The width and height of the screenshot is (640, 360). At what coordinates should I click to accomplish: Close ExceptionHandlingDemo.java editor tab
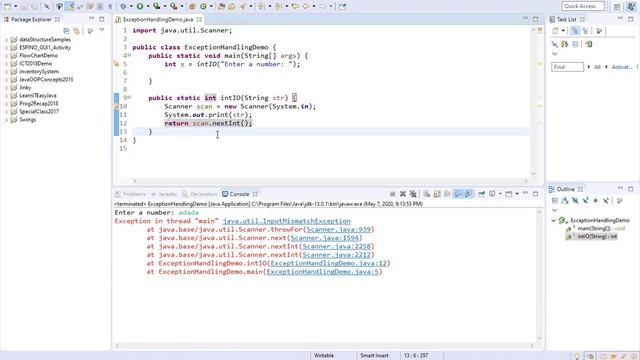click(199, 19)
